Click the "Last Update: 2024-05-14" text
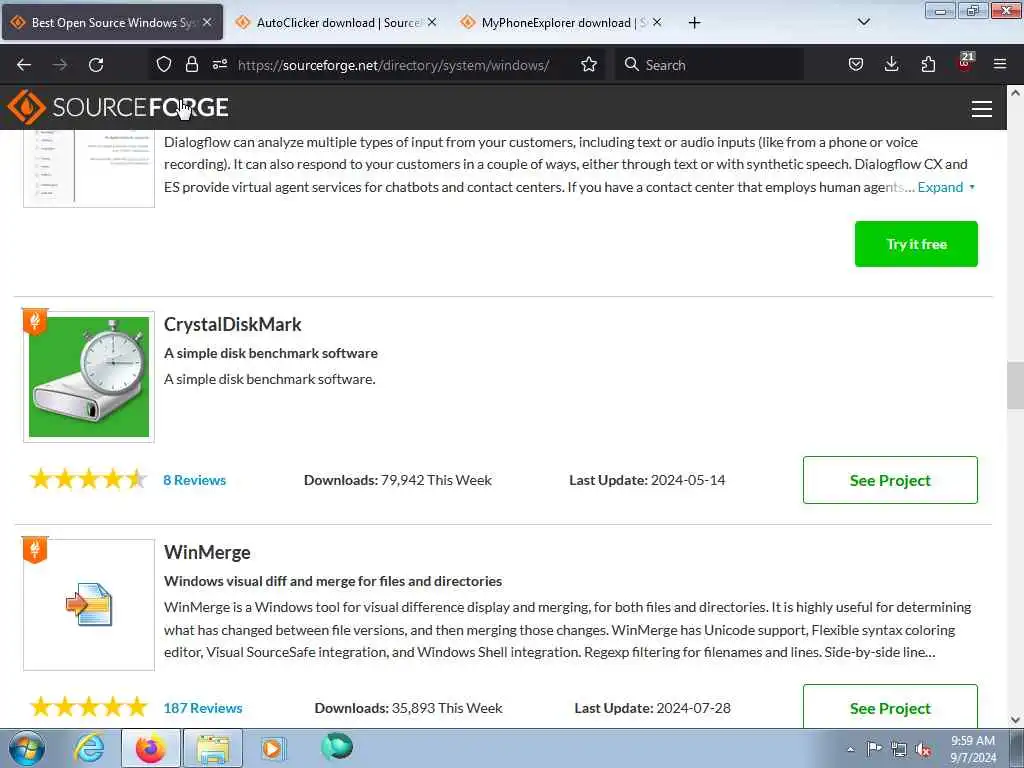The image size is (1024, 768). pyautogui.click(x=647, y=480)
